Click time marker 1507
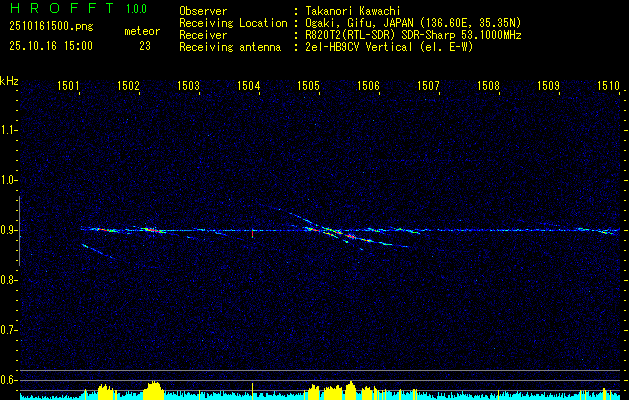This screenshot has width=629, height=400. (428, 85)
